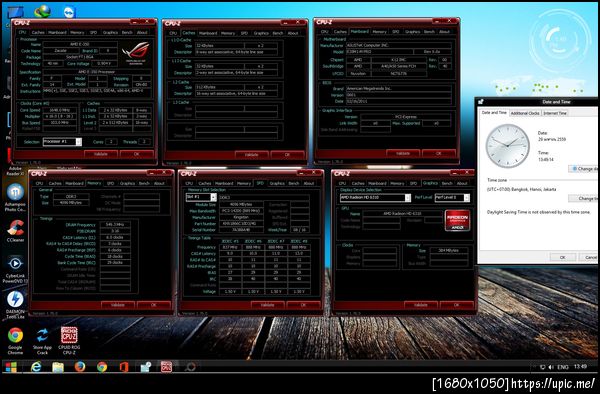The width and height of the screenshot is (600, 394).
Task: Click the AMD E-350 name field
Action: click(80, 44)
